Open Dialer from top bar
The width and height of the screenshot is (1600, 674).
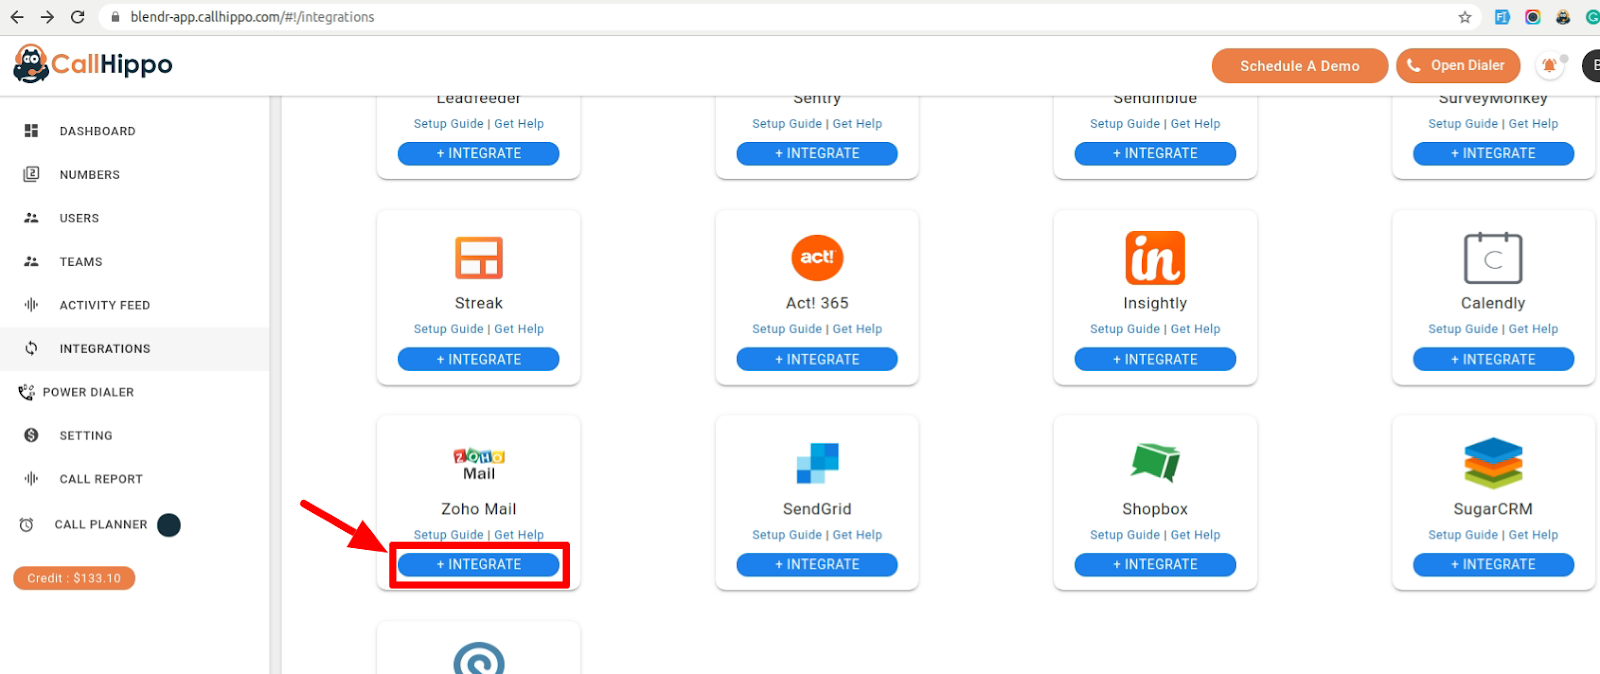click(x=1458, y=65)
